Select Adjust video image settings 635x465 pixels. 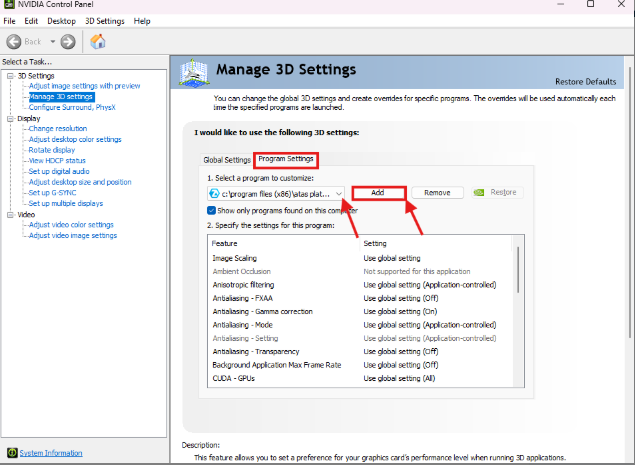click(73, 236)
